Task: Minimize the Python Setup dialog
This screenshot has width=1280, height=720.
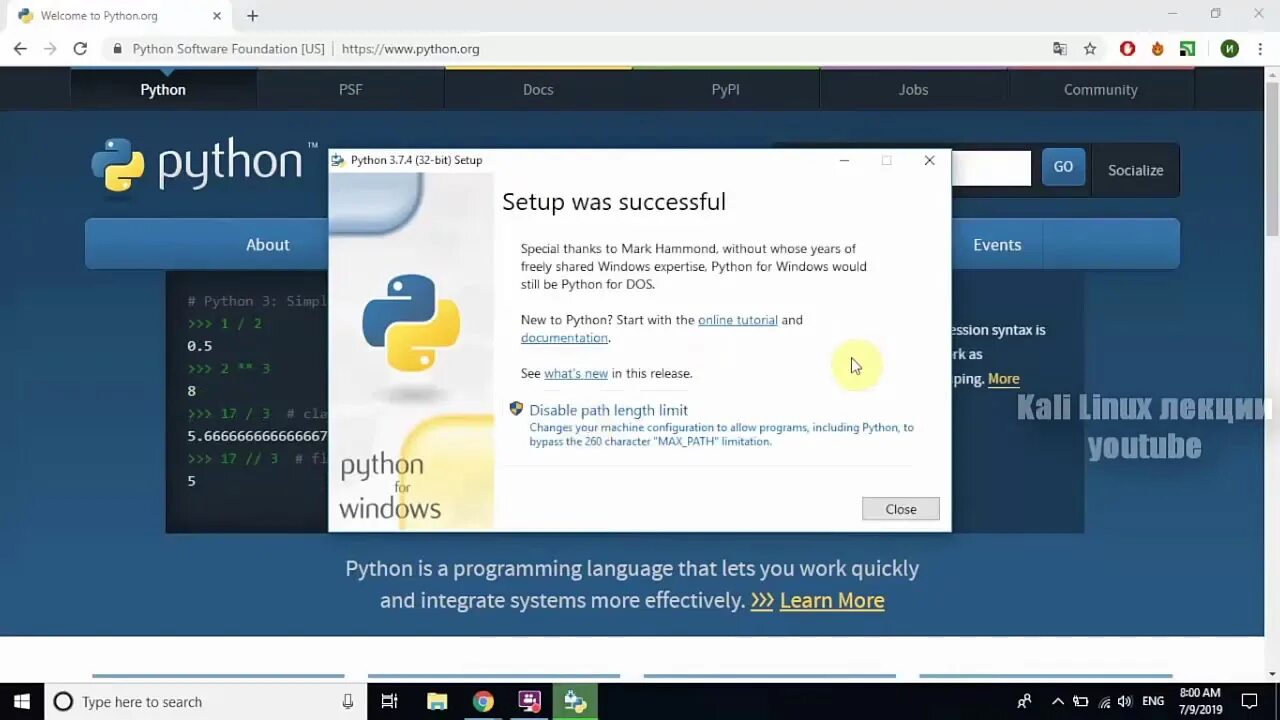Action: [x=844, y=160]
